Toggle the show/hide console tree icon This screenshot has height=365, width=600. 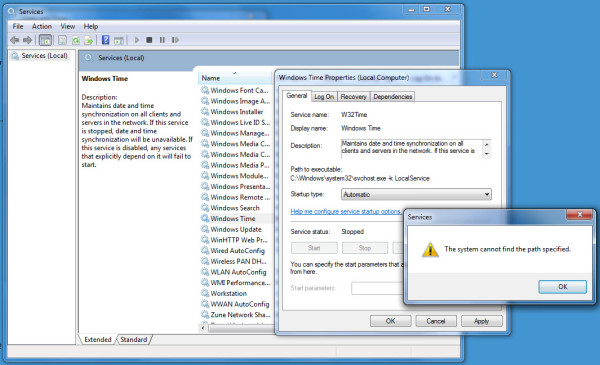pos(45,40)
